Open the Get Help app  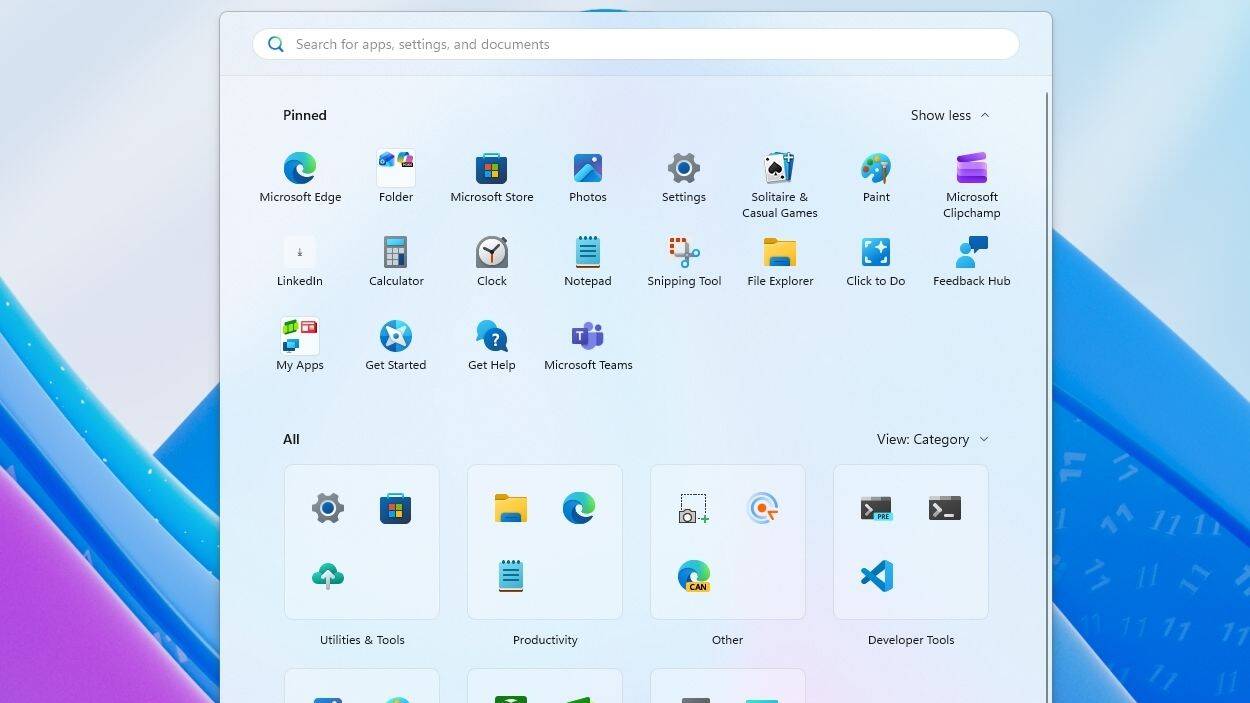click(492, 346)
